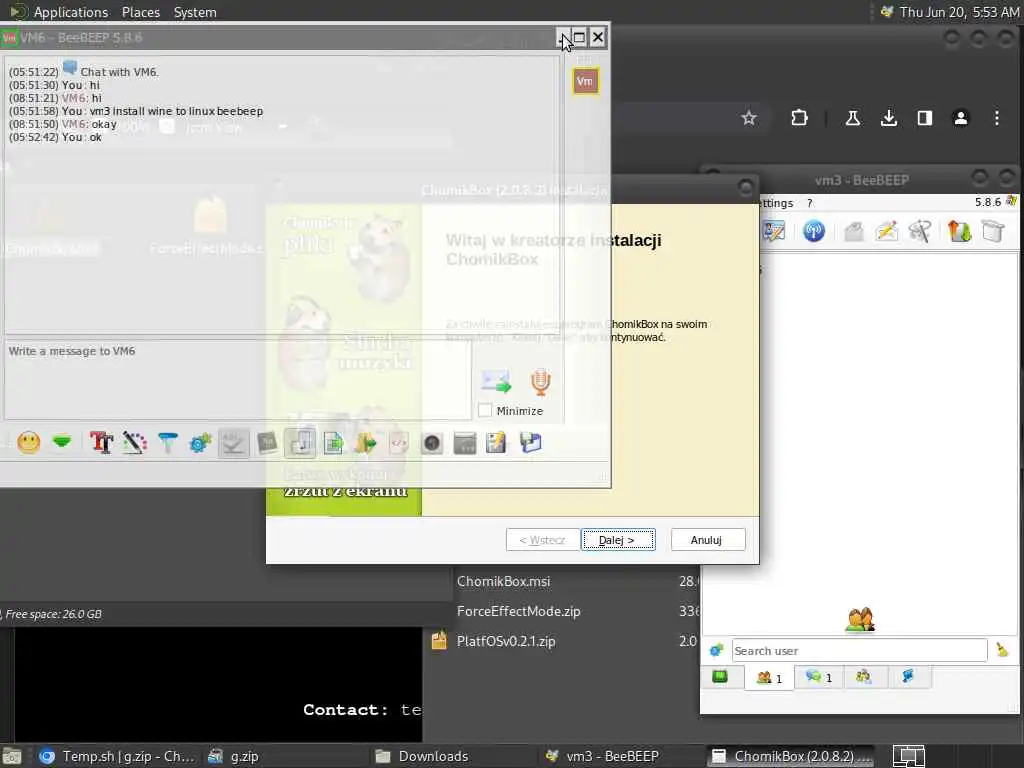Click gear icon beside Search user field
The height and width of the screenshot is (768, 1024).
tap(716, 650)
